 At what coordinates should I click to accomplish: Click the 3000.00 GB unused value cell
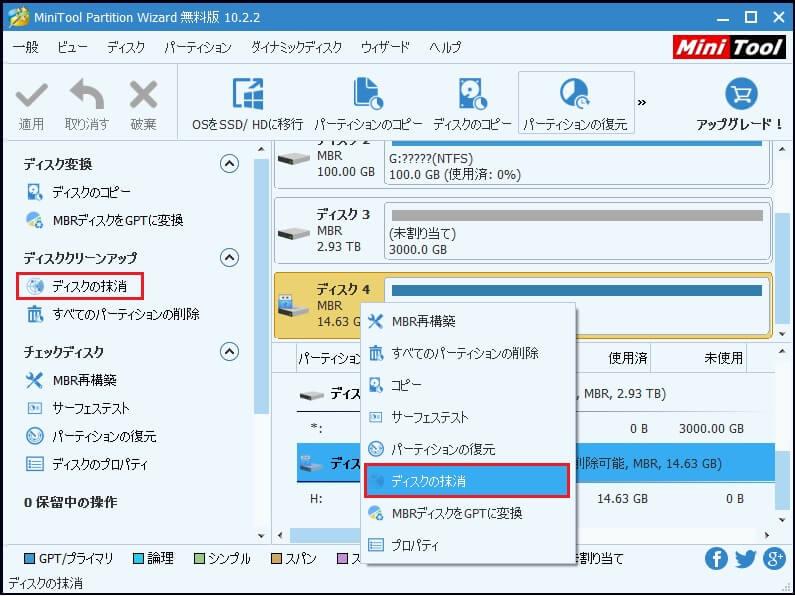click(711, 429)
